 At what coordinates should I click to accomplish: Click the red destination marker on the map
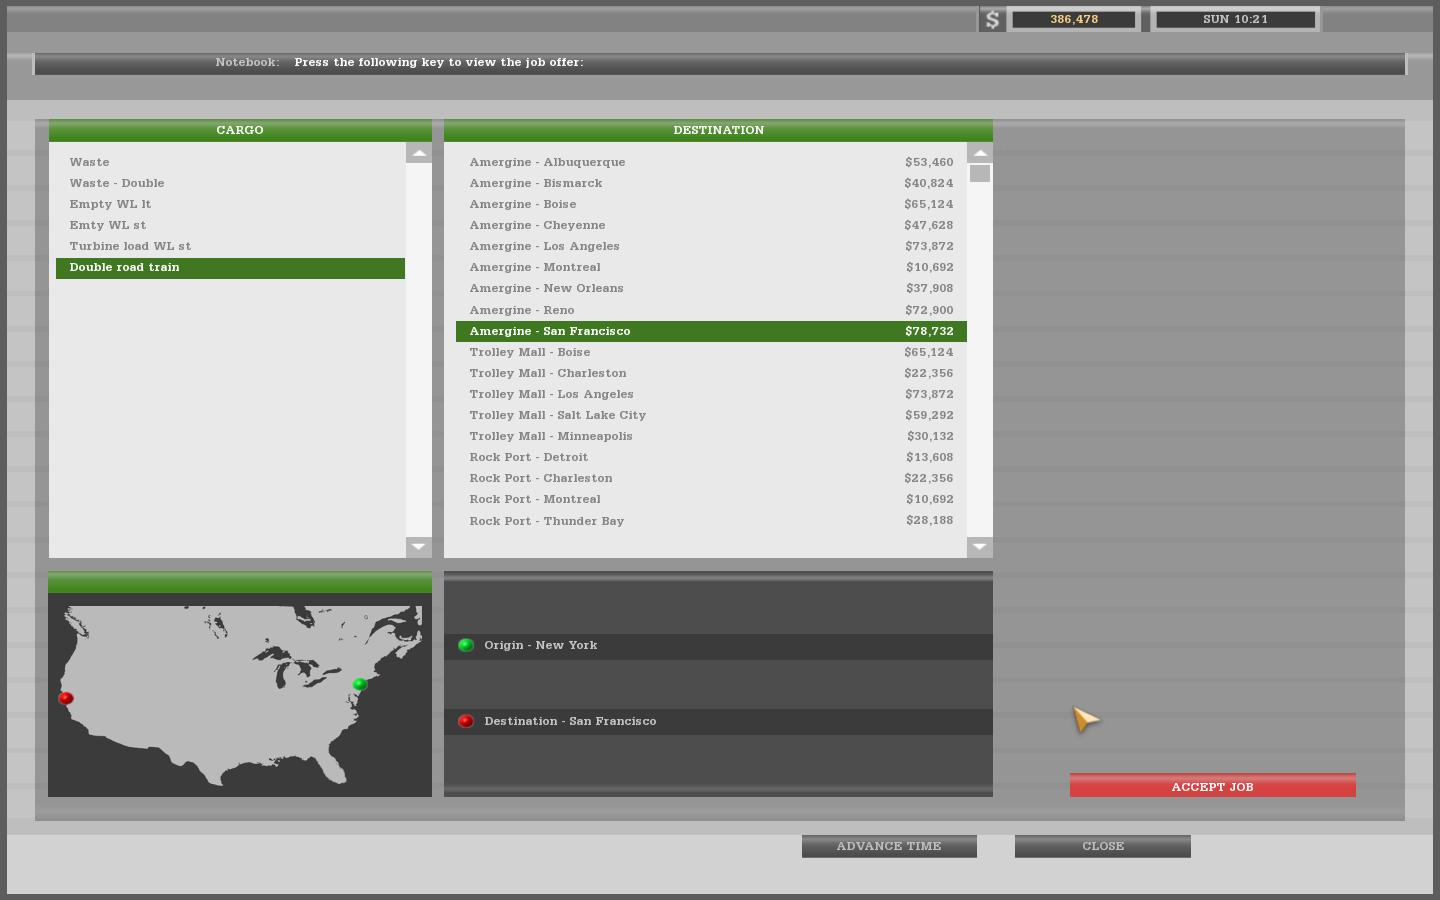(66, 698)
